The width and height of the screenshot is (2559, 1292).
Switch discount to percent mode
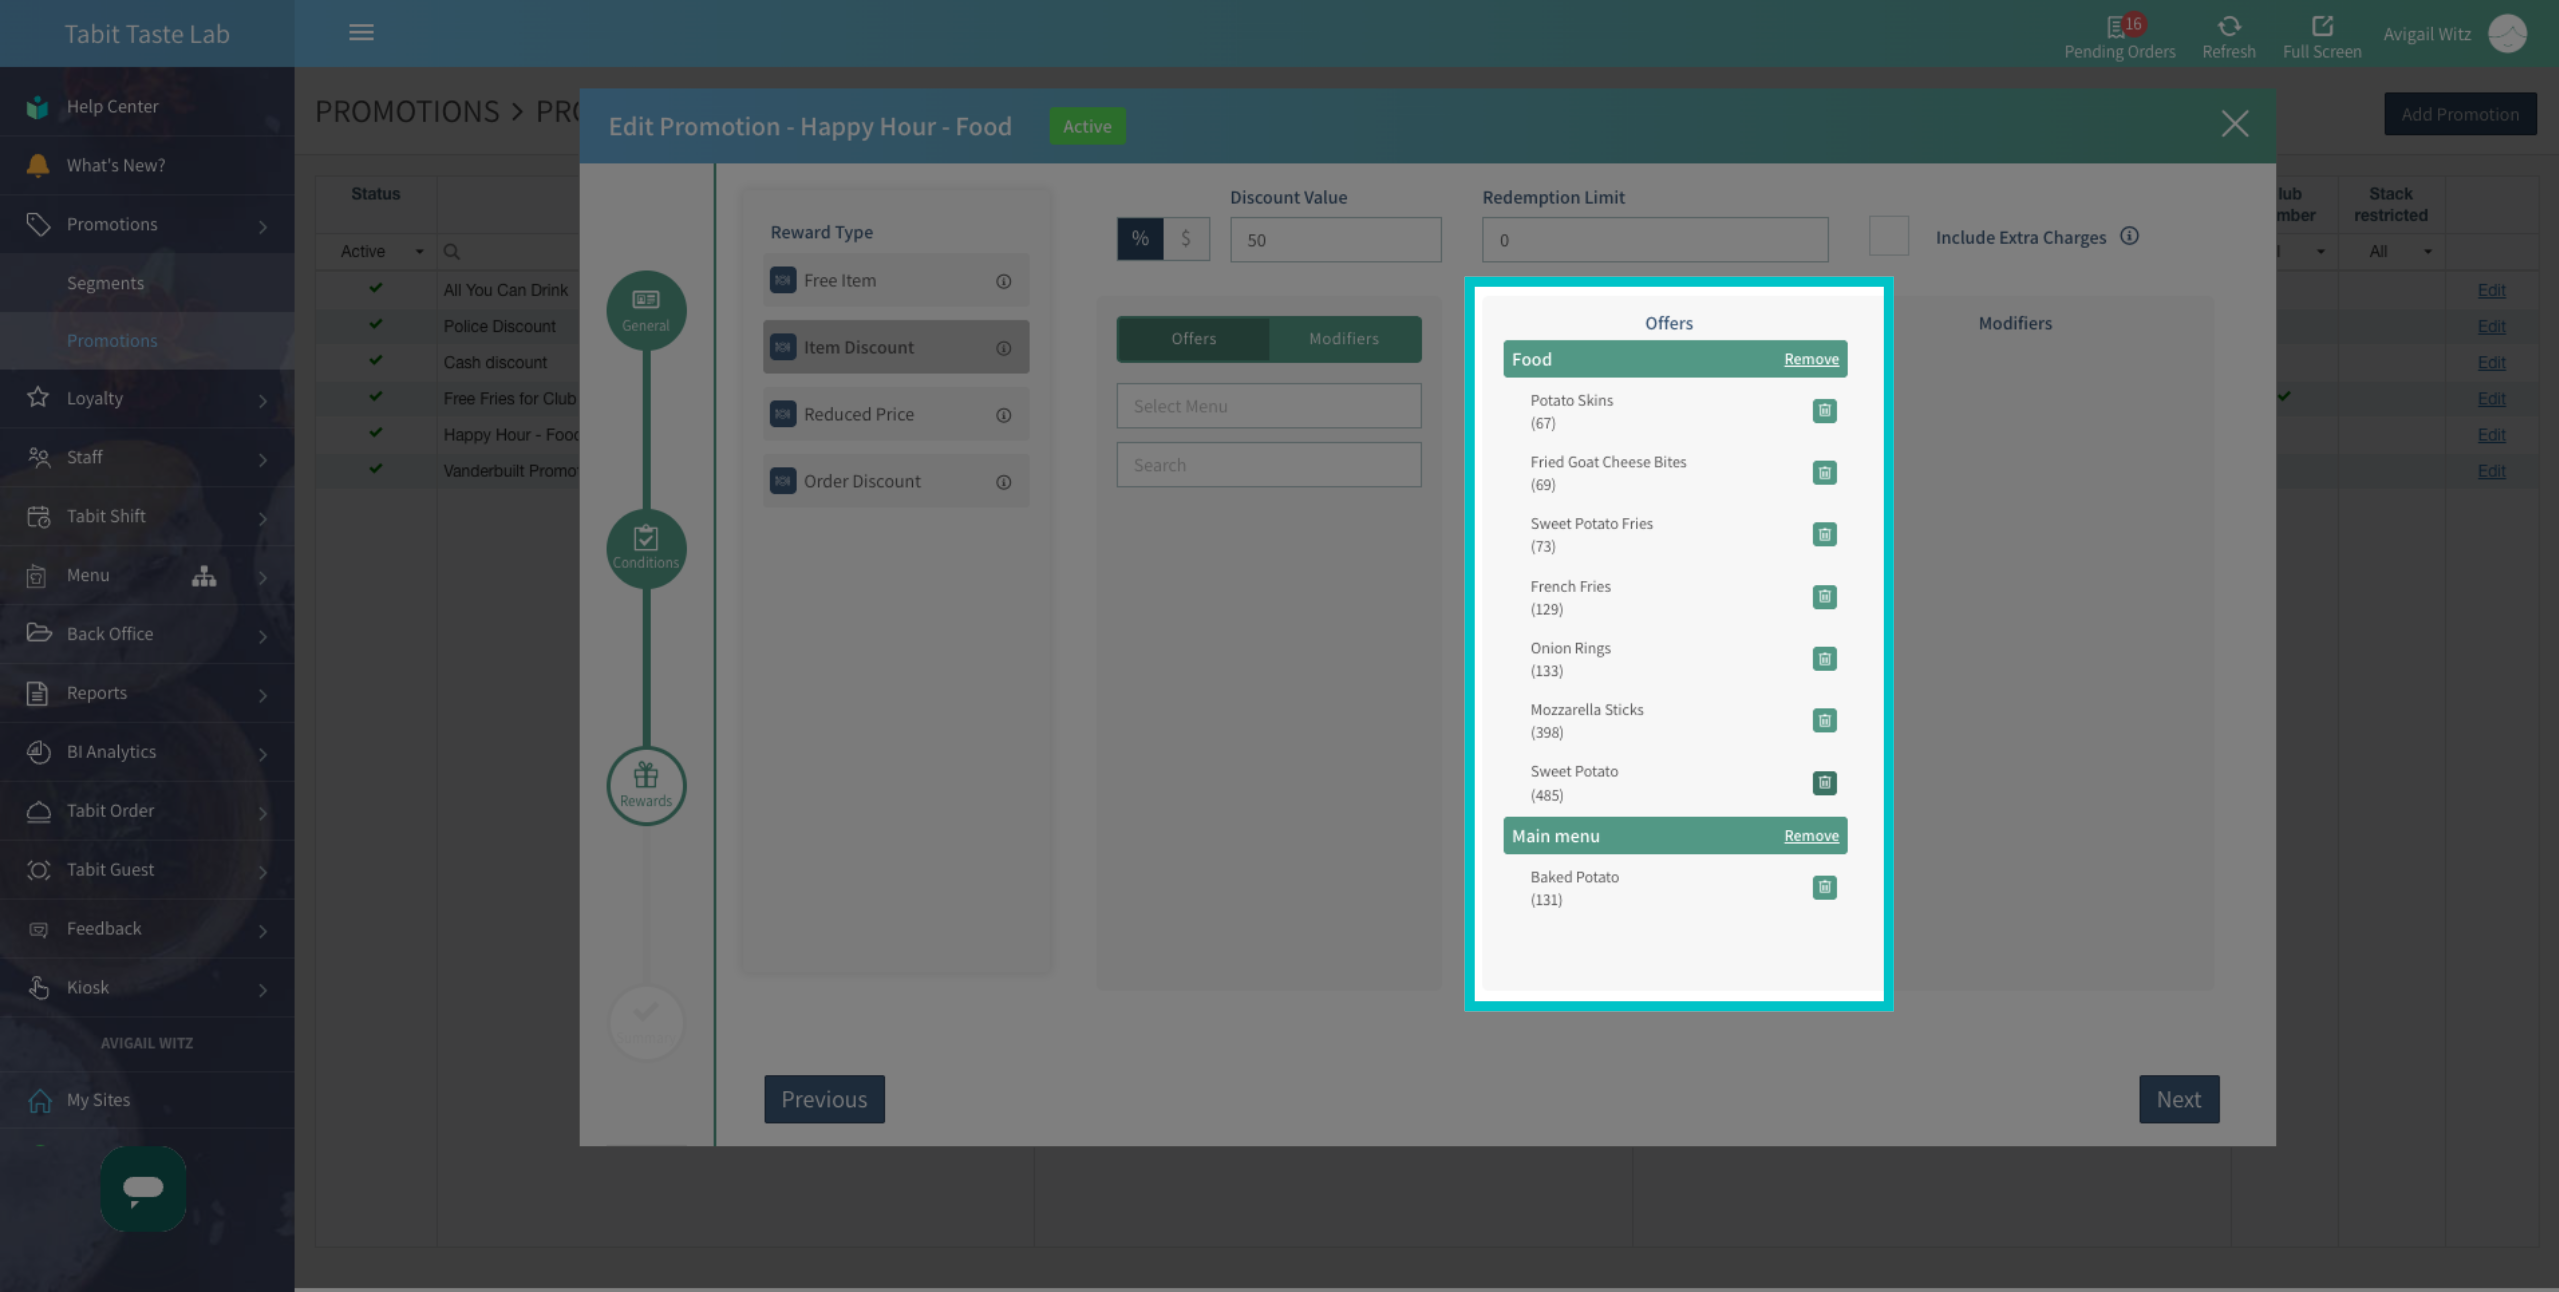(x=1140, y=239)
